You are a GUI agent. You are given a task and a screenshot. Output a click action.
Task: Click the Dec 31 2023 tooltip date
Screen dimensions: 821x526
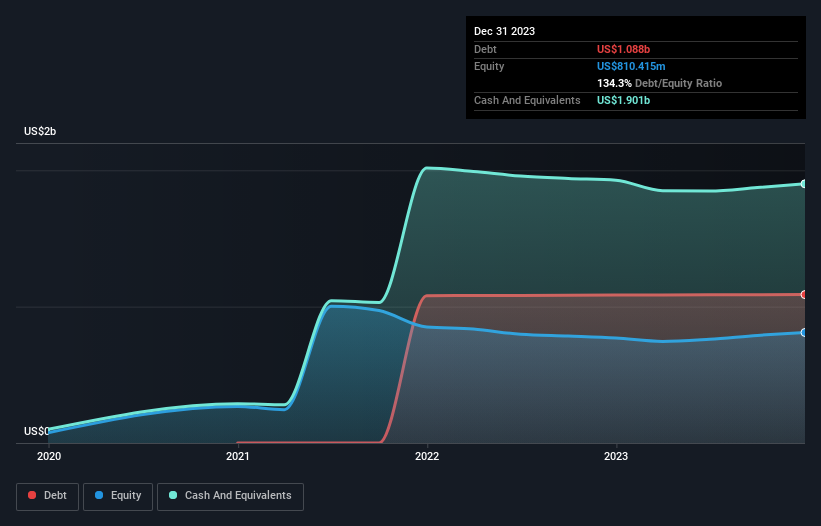(504, 31)
